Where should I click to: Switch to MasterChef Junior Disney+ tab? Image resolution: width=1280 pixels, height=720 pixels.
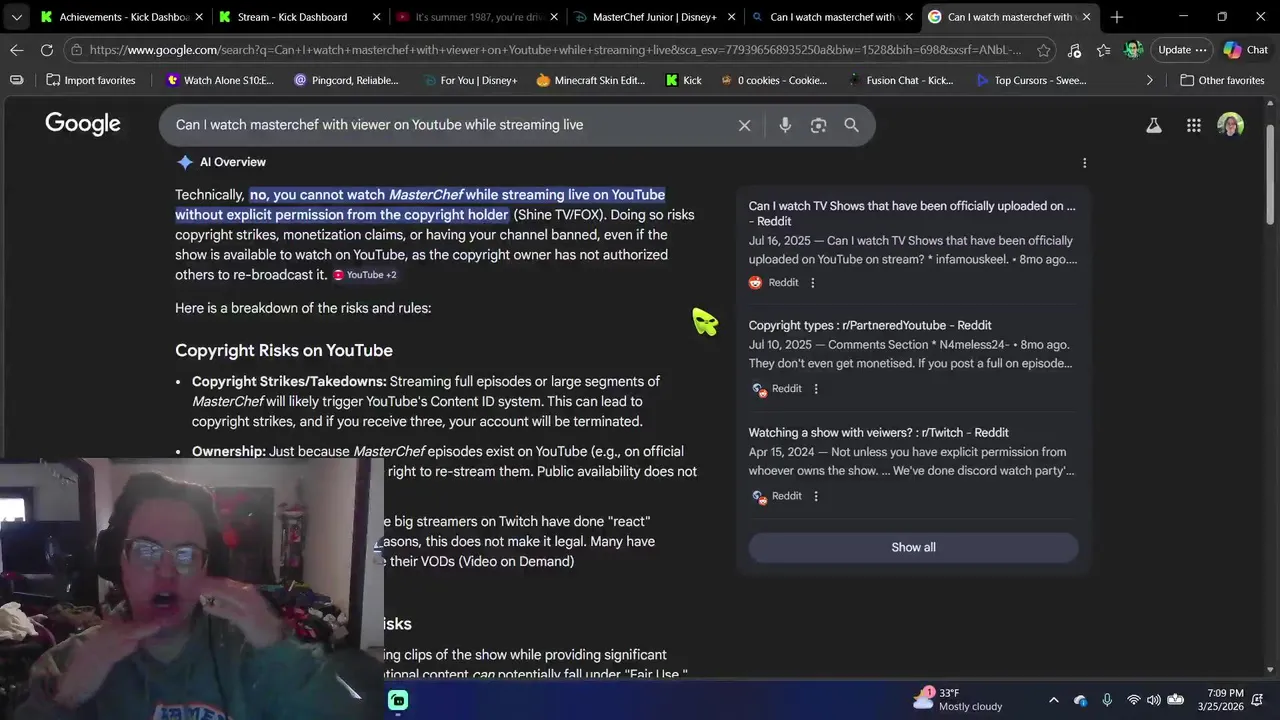654,17
